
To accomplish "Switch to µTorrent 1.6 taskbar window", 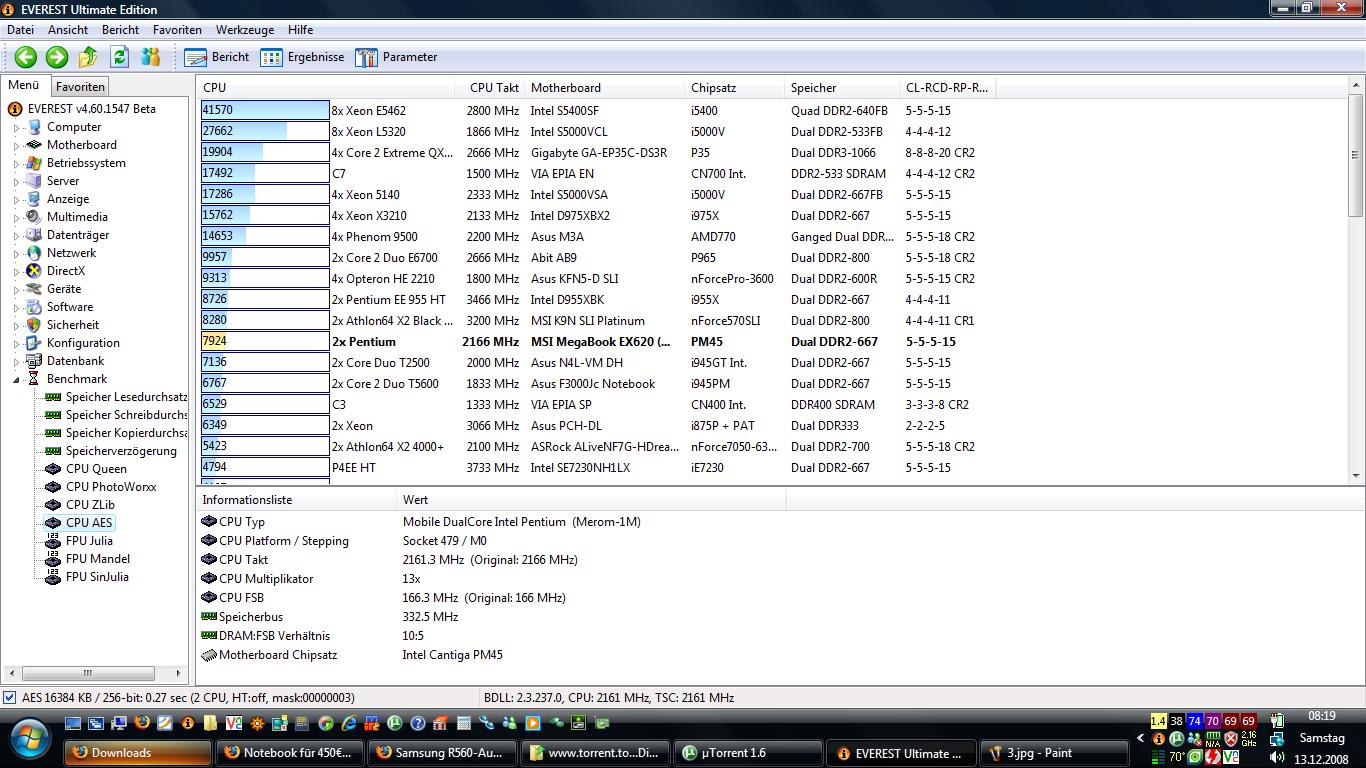I will tap(748, 752).
